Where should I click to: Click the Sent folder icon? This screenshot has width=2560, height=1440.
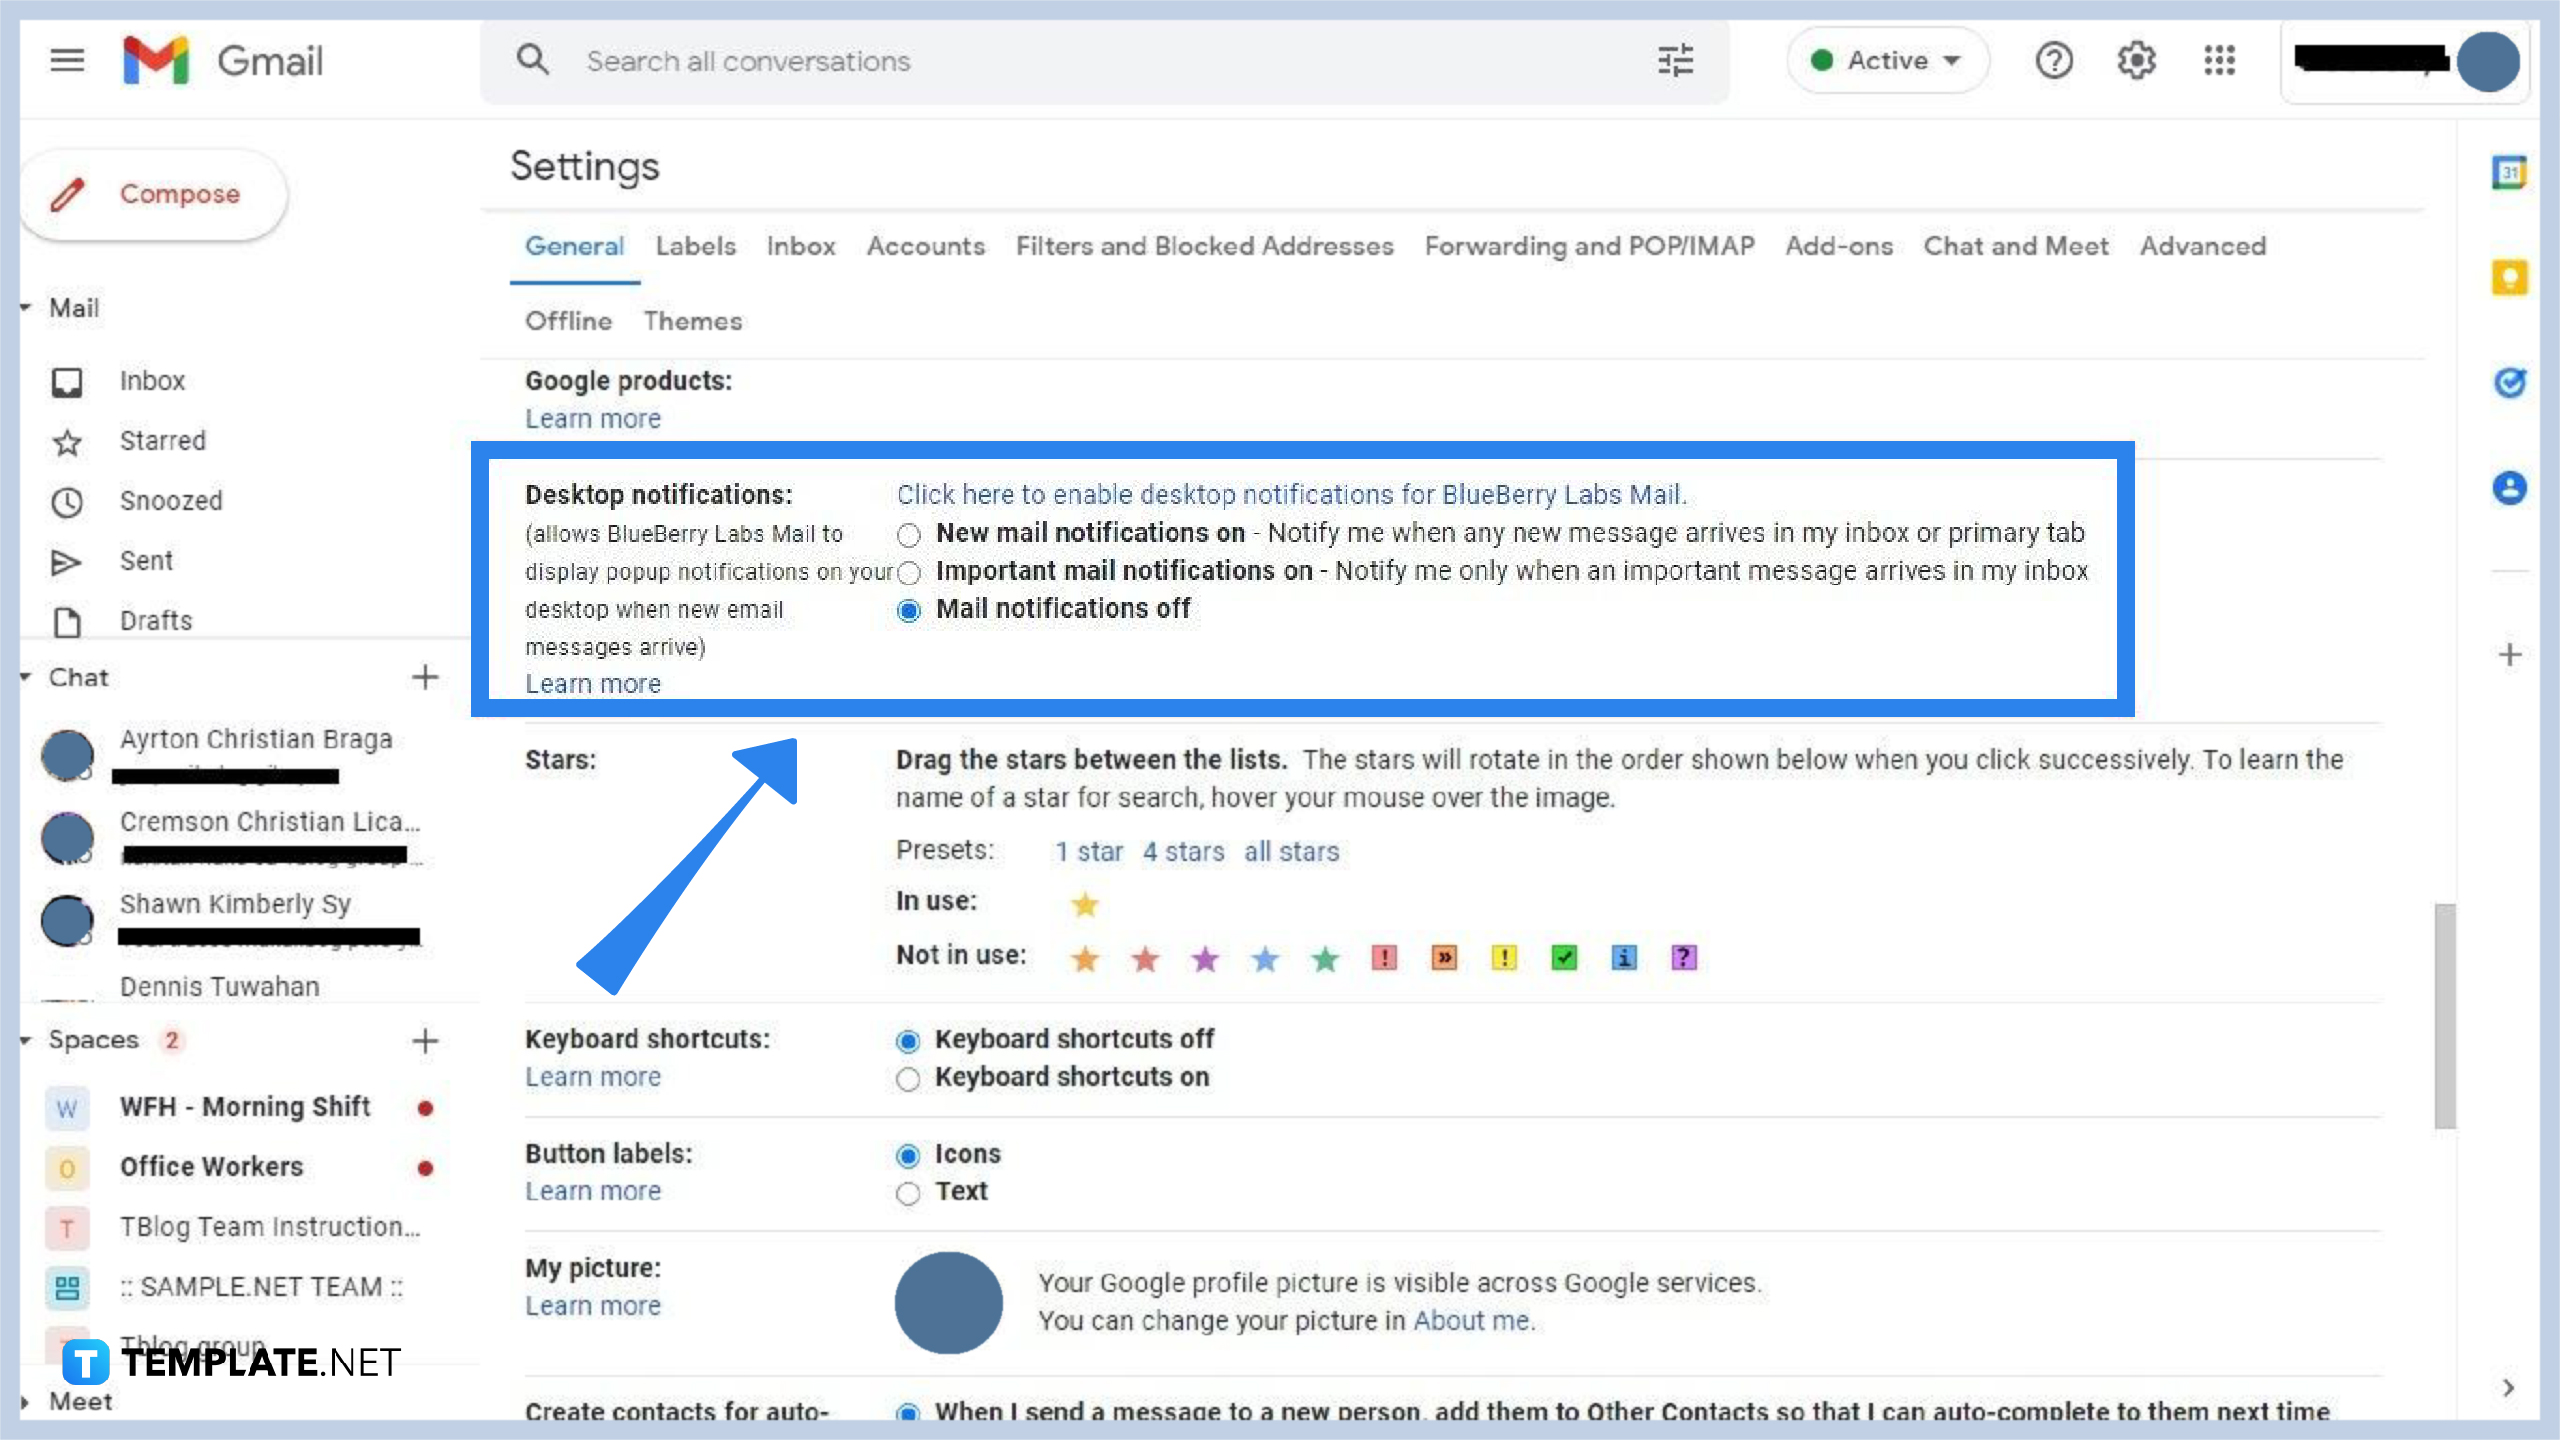(x=66, y=561)
